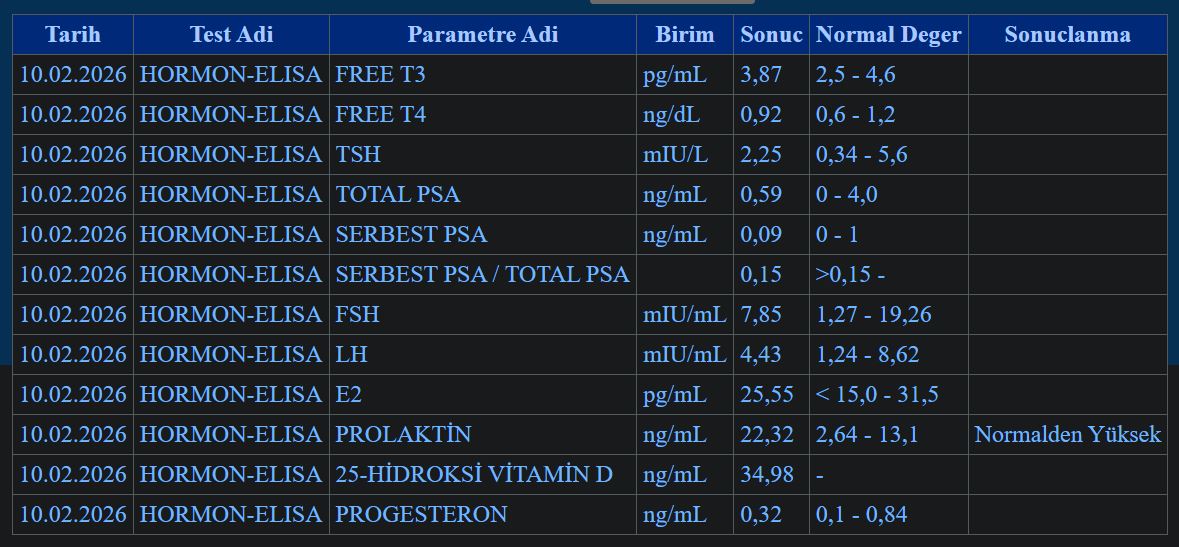
Task: Click the E2 normal range '< 15,0 - 31,5'
Action: point(877,395)
